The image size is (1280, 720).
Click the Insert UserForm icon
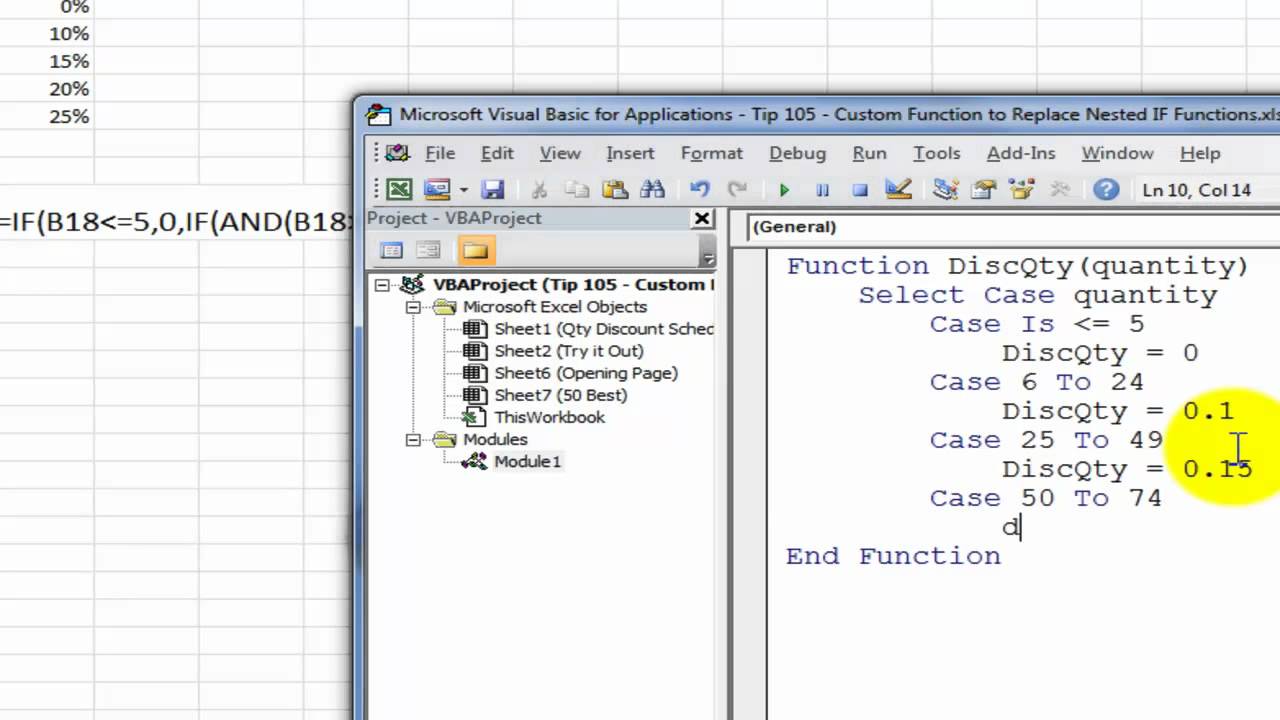pyautogui.click(x=436, y=189)
